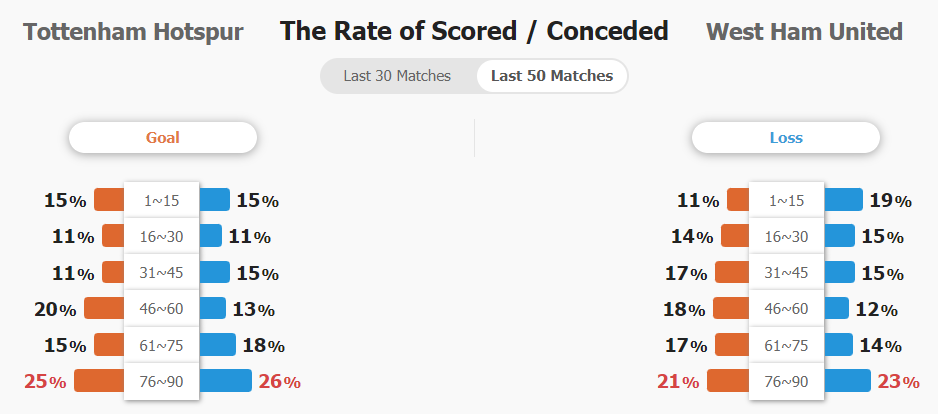Click the blue Loss button
Viewport: 938px width, 414px height.
[785, 138]
